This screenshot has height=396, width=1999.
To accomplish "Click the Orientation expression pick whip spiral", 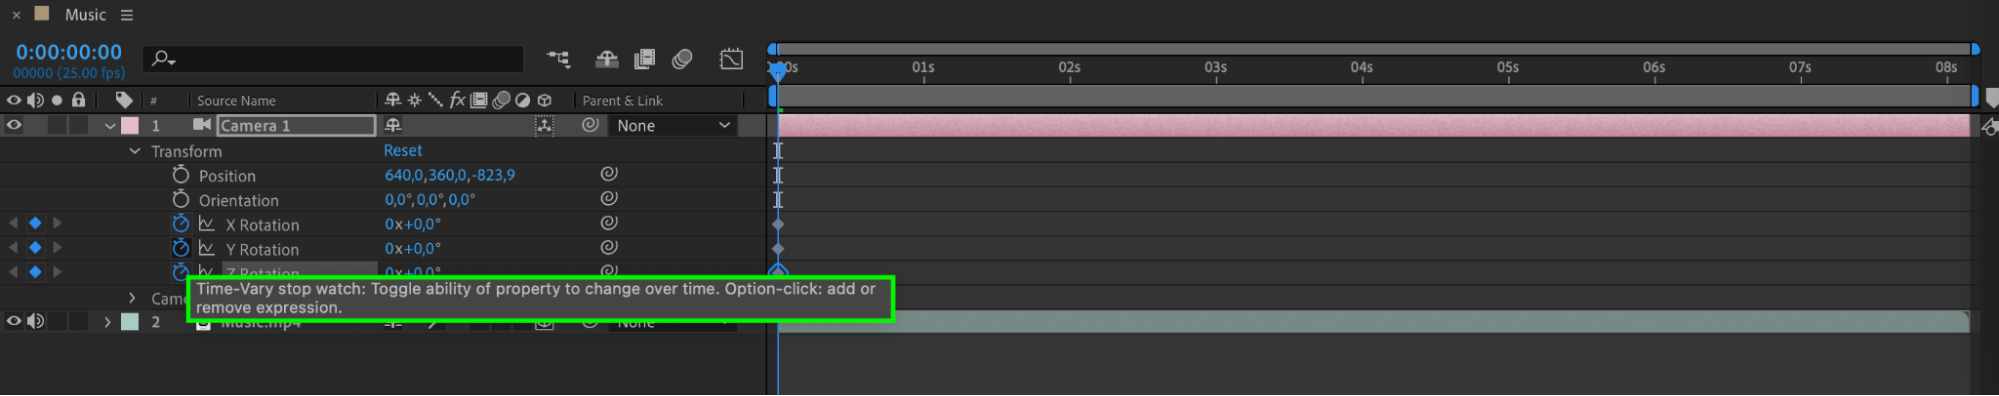I will [609, 198].
